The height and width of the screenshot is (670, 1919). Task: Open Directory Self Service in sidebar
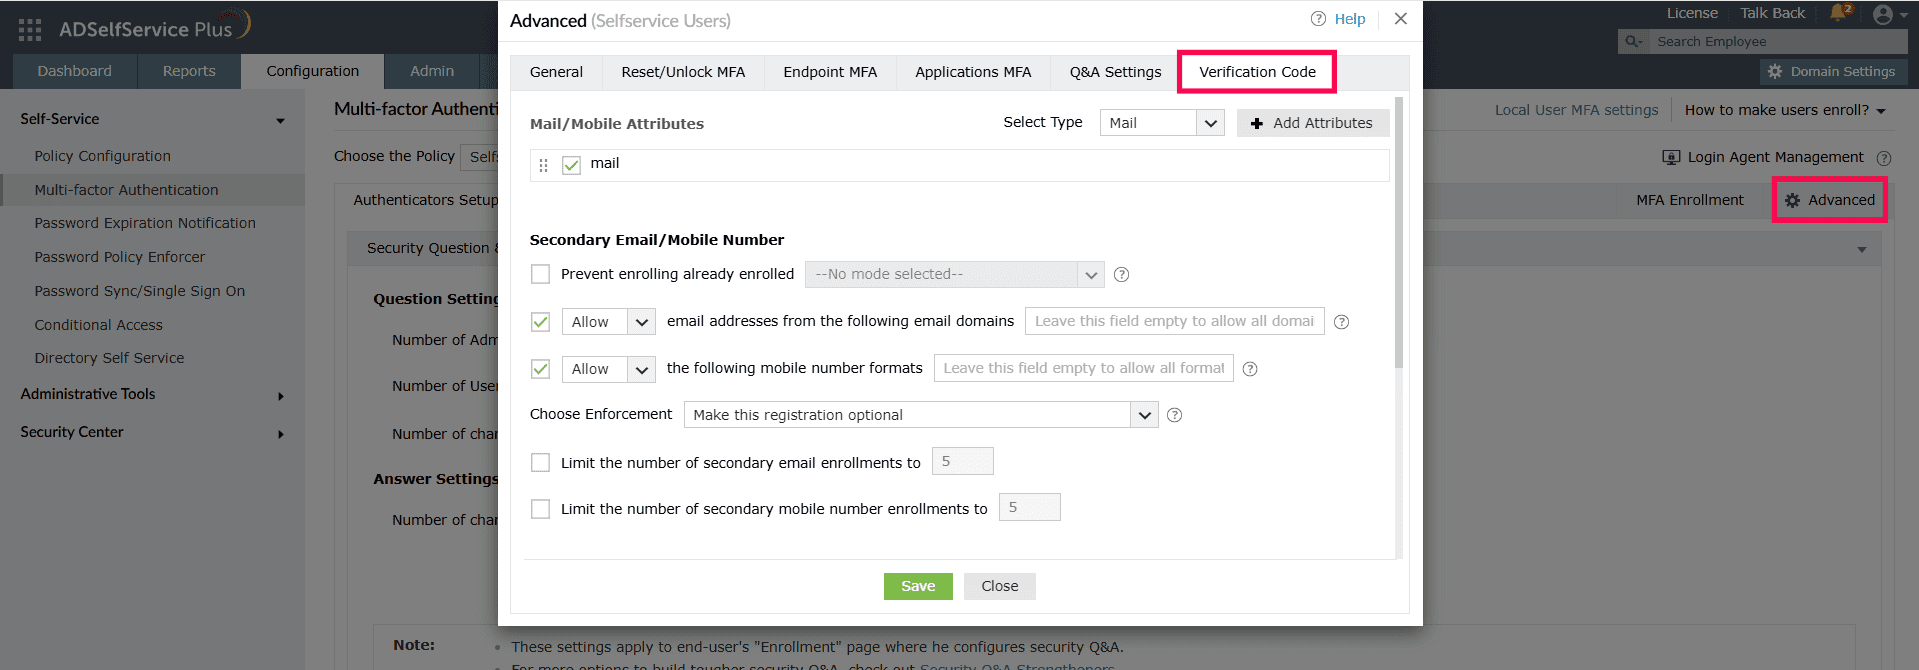pyautogui.click(x=109, y=358)
